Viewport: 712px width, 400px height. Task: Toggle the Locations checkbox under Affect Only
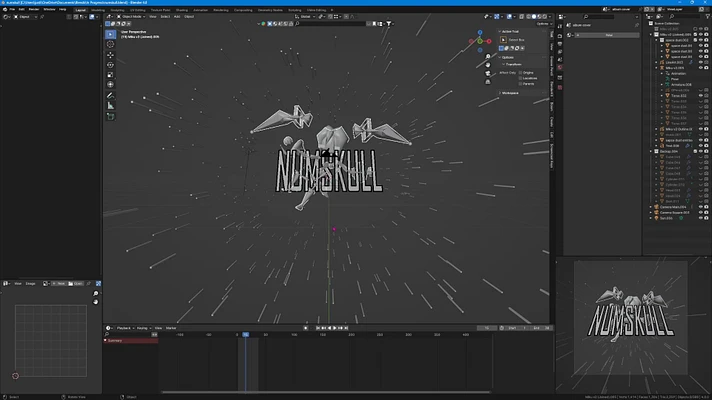520,78
